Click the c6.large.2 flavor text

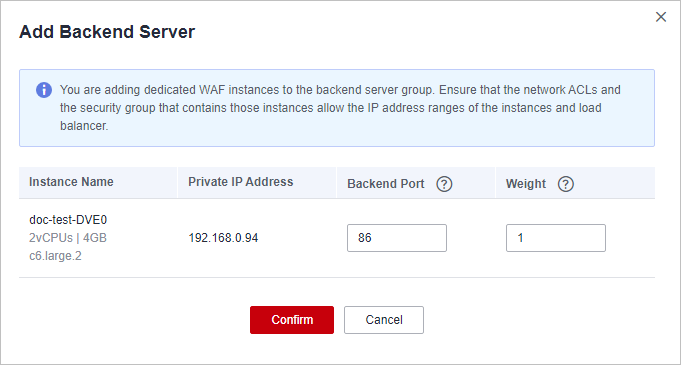point(55,256)
